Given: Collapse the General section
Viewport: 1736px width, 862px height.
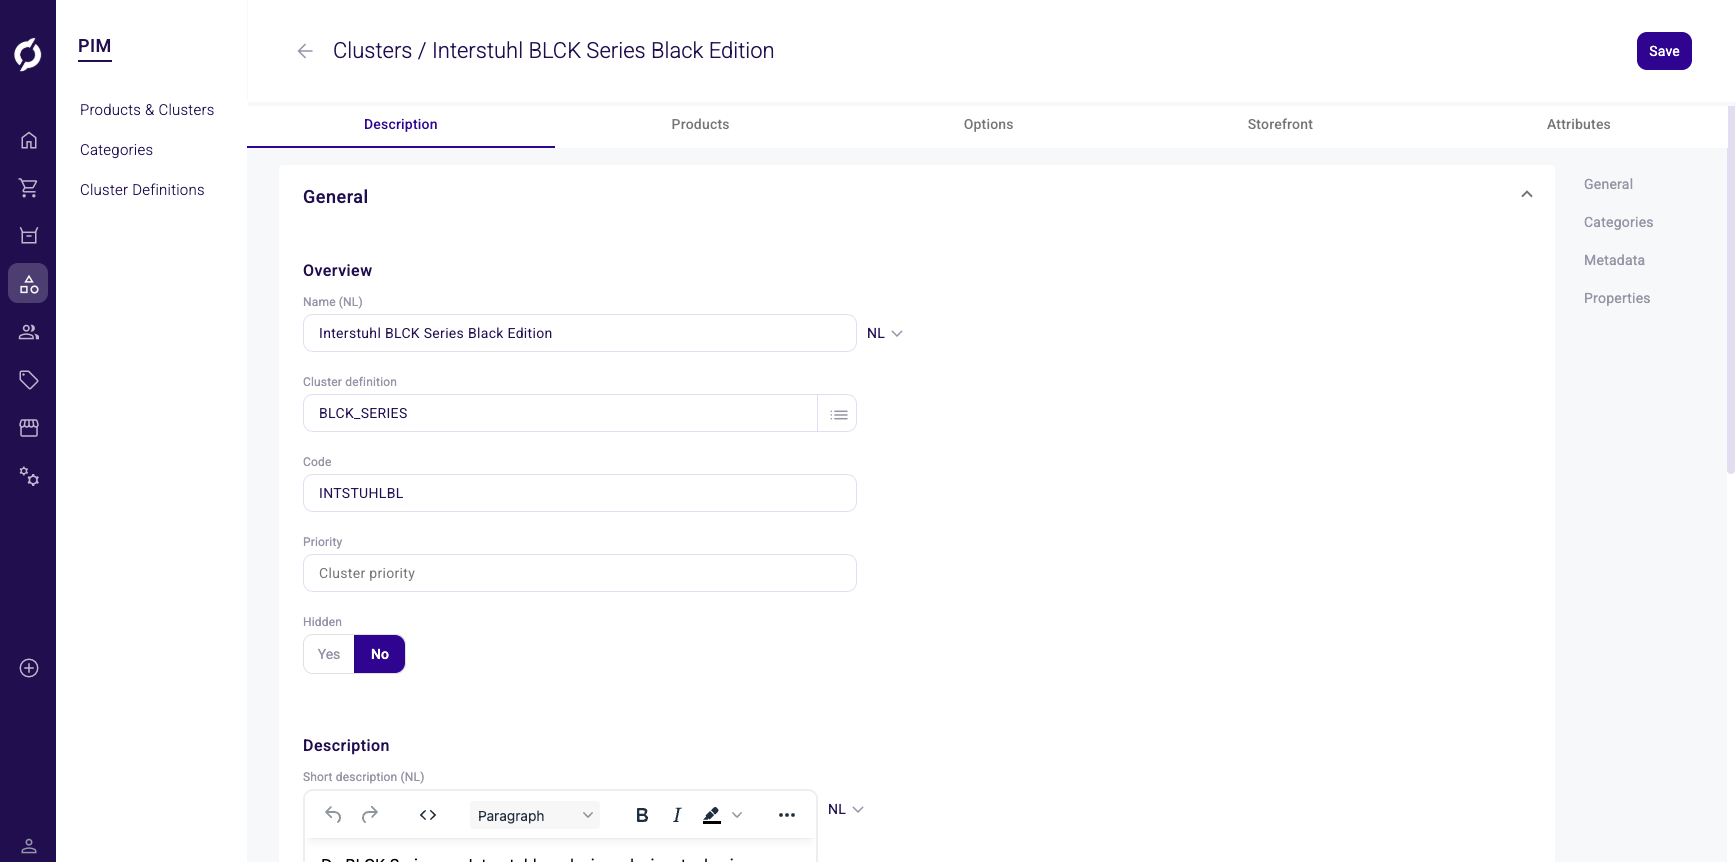Looking at the screenshot, I should click(1526, 195).
